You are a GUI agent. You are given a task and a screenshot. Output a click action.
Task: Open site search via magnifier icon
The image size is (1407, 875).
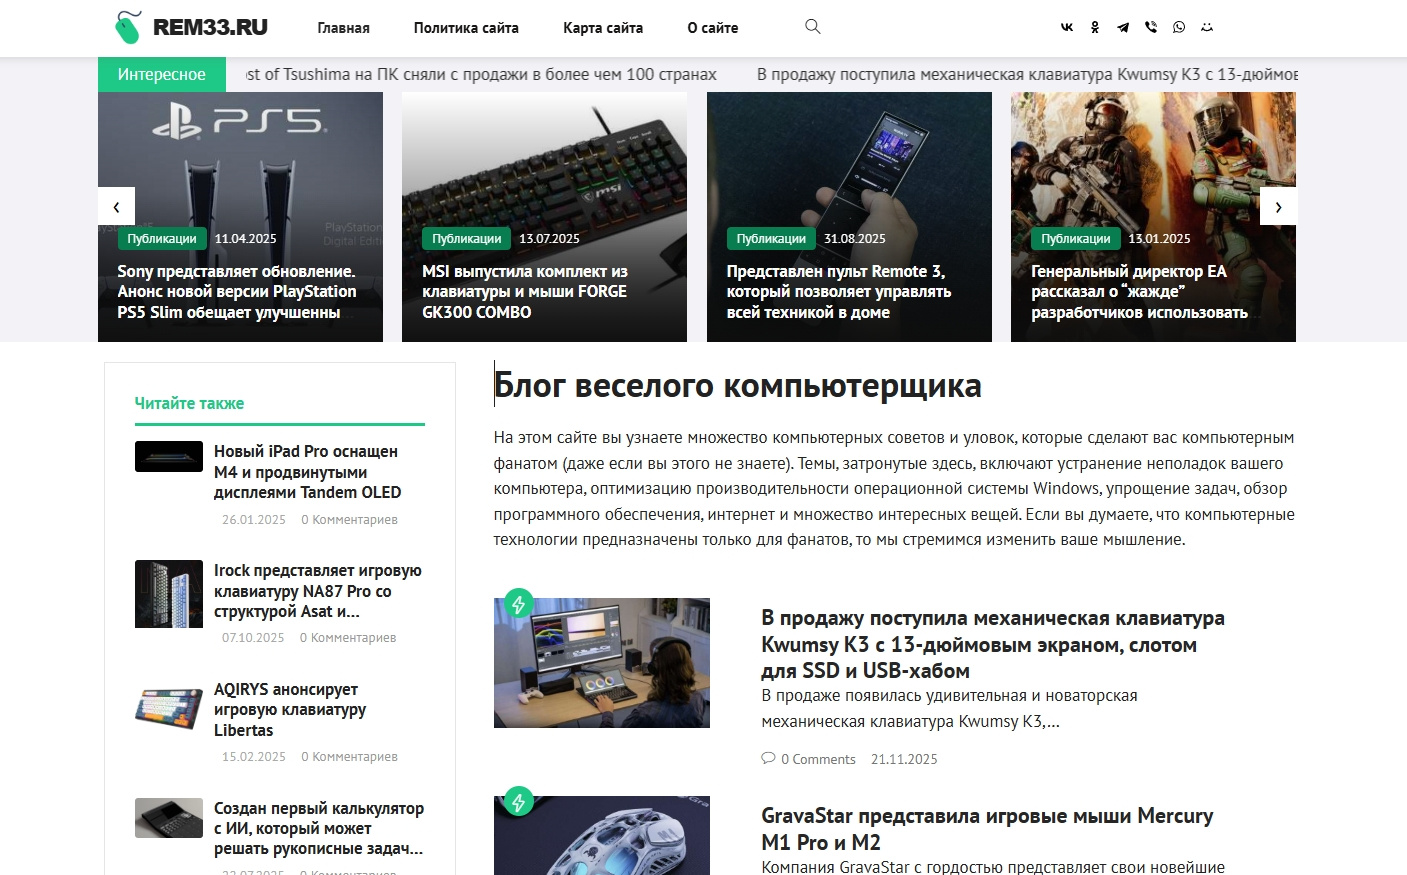[813, 27]
